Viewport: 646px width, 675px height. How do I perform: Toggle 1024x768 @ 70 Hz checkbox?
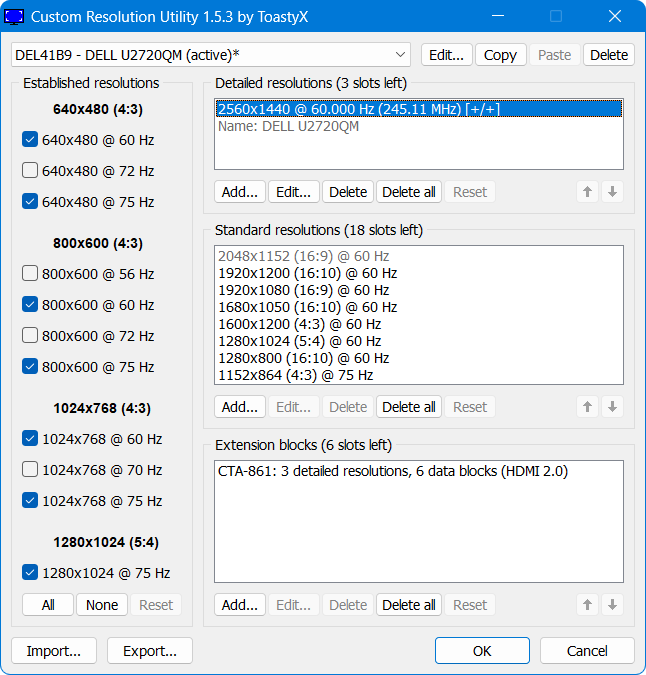point(30,470)
